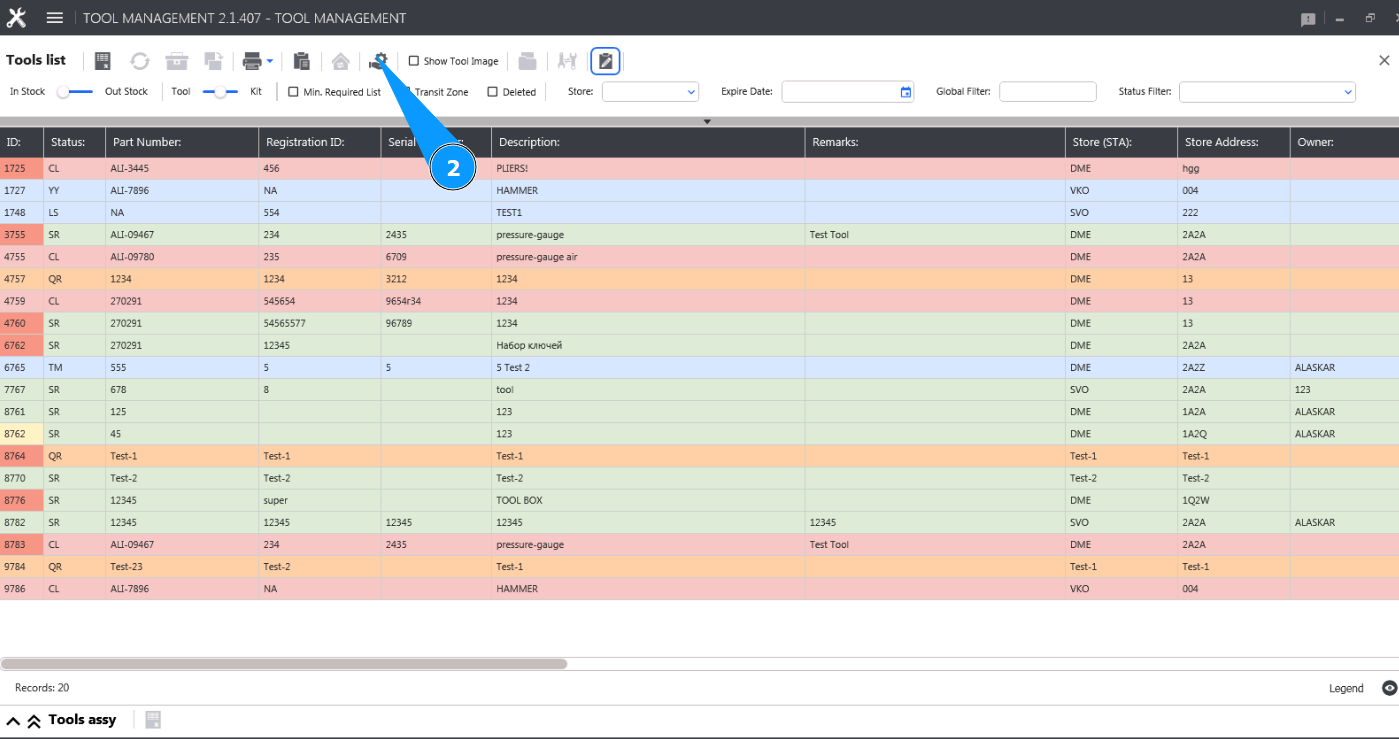
Task: Check the Min. Required List checkbox
Action: (294, 92)
